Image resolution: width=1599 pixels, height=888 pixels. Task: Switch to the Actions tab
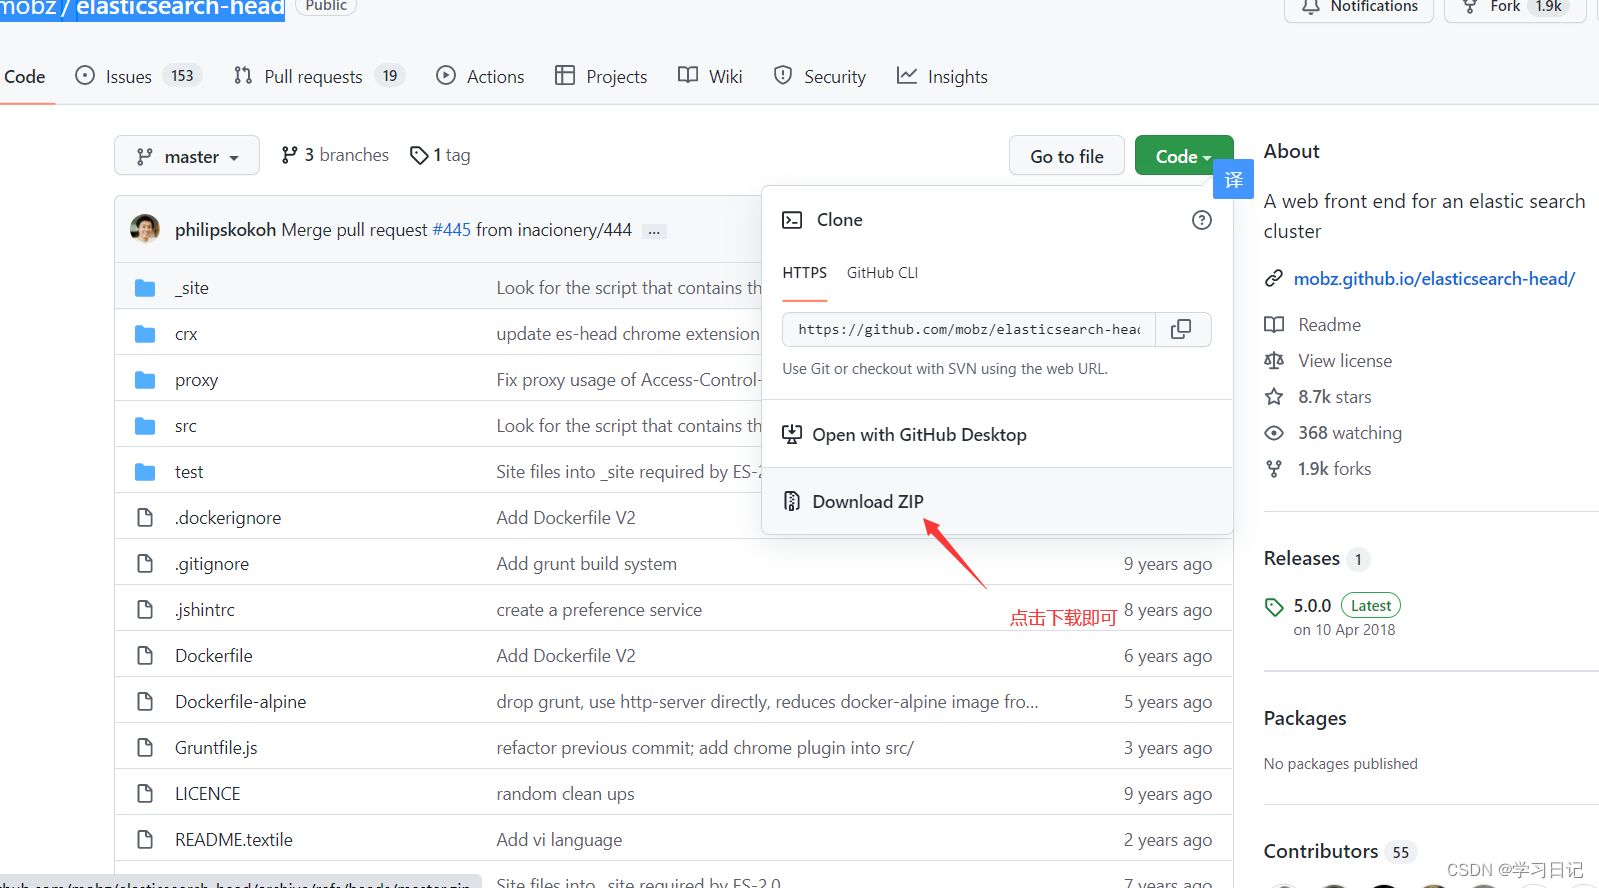[x=480, y=76]
